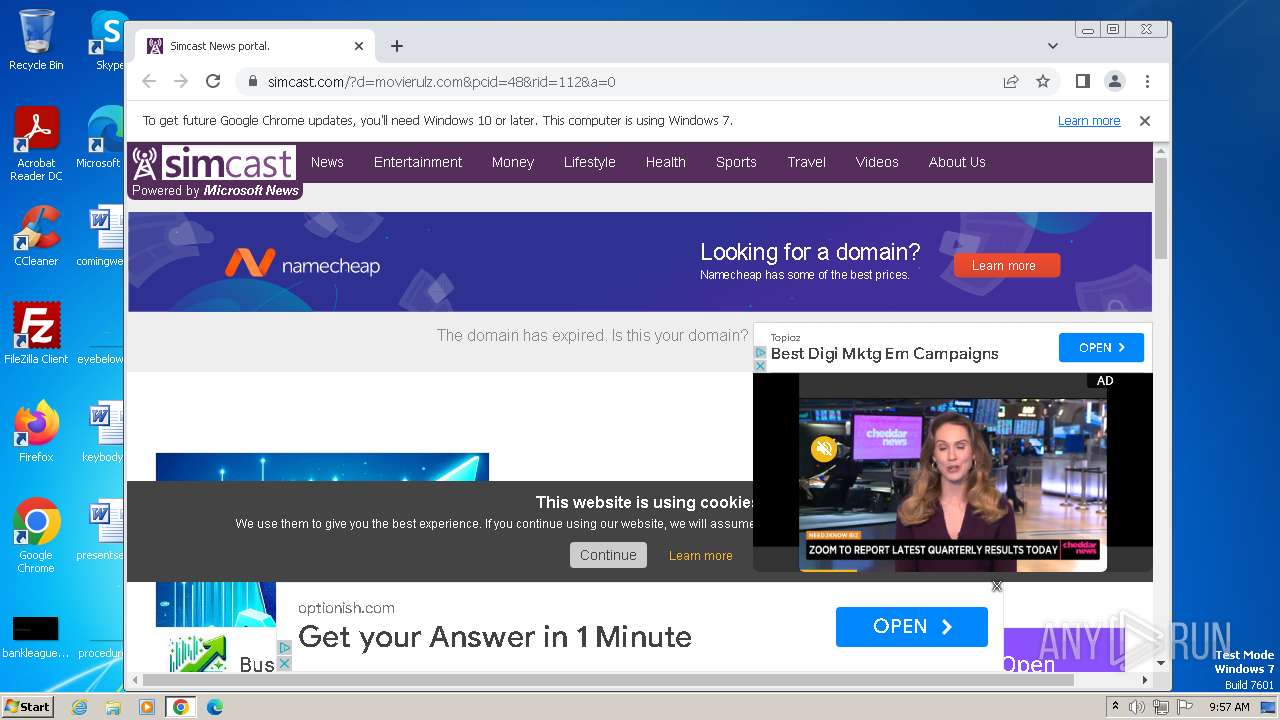
Task: Open Chrome profile avatar
Action: pos(1115,81)
